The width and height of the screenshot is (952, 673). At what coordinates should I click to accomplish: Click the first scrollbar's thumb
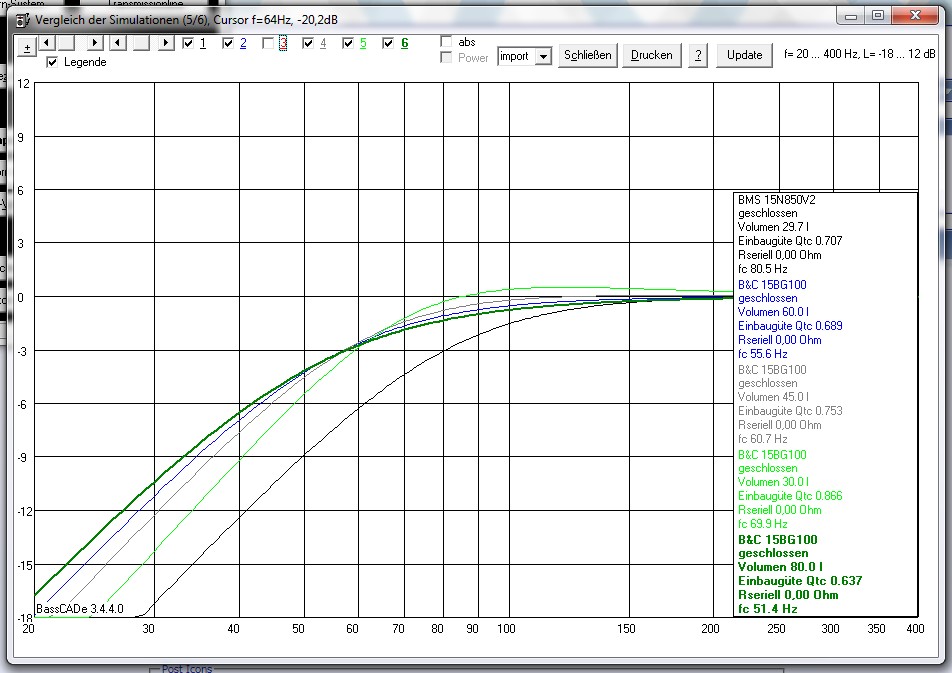pos(67,43)
